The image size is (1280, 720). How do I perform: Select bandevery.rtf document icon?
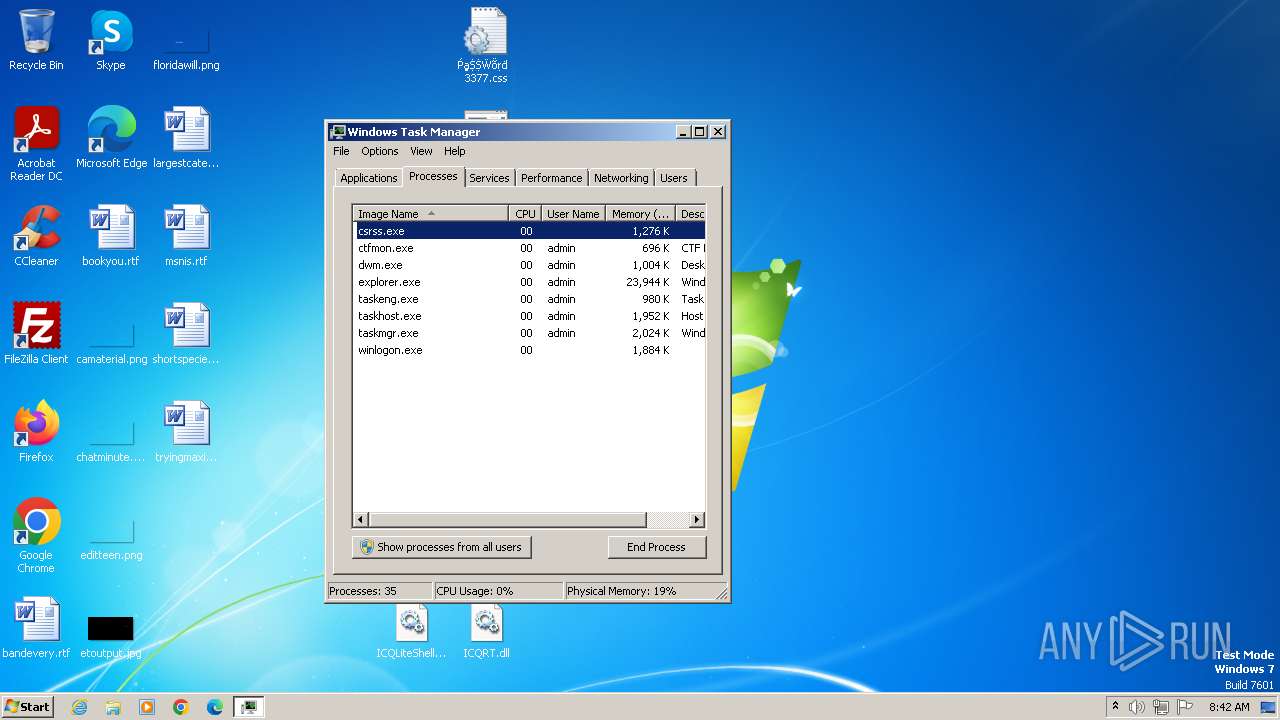(36, 628)
